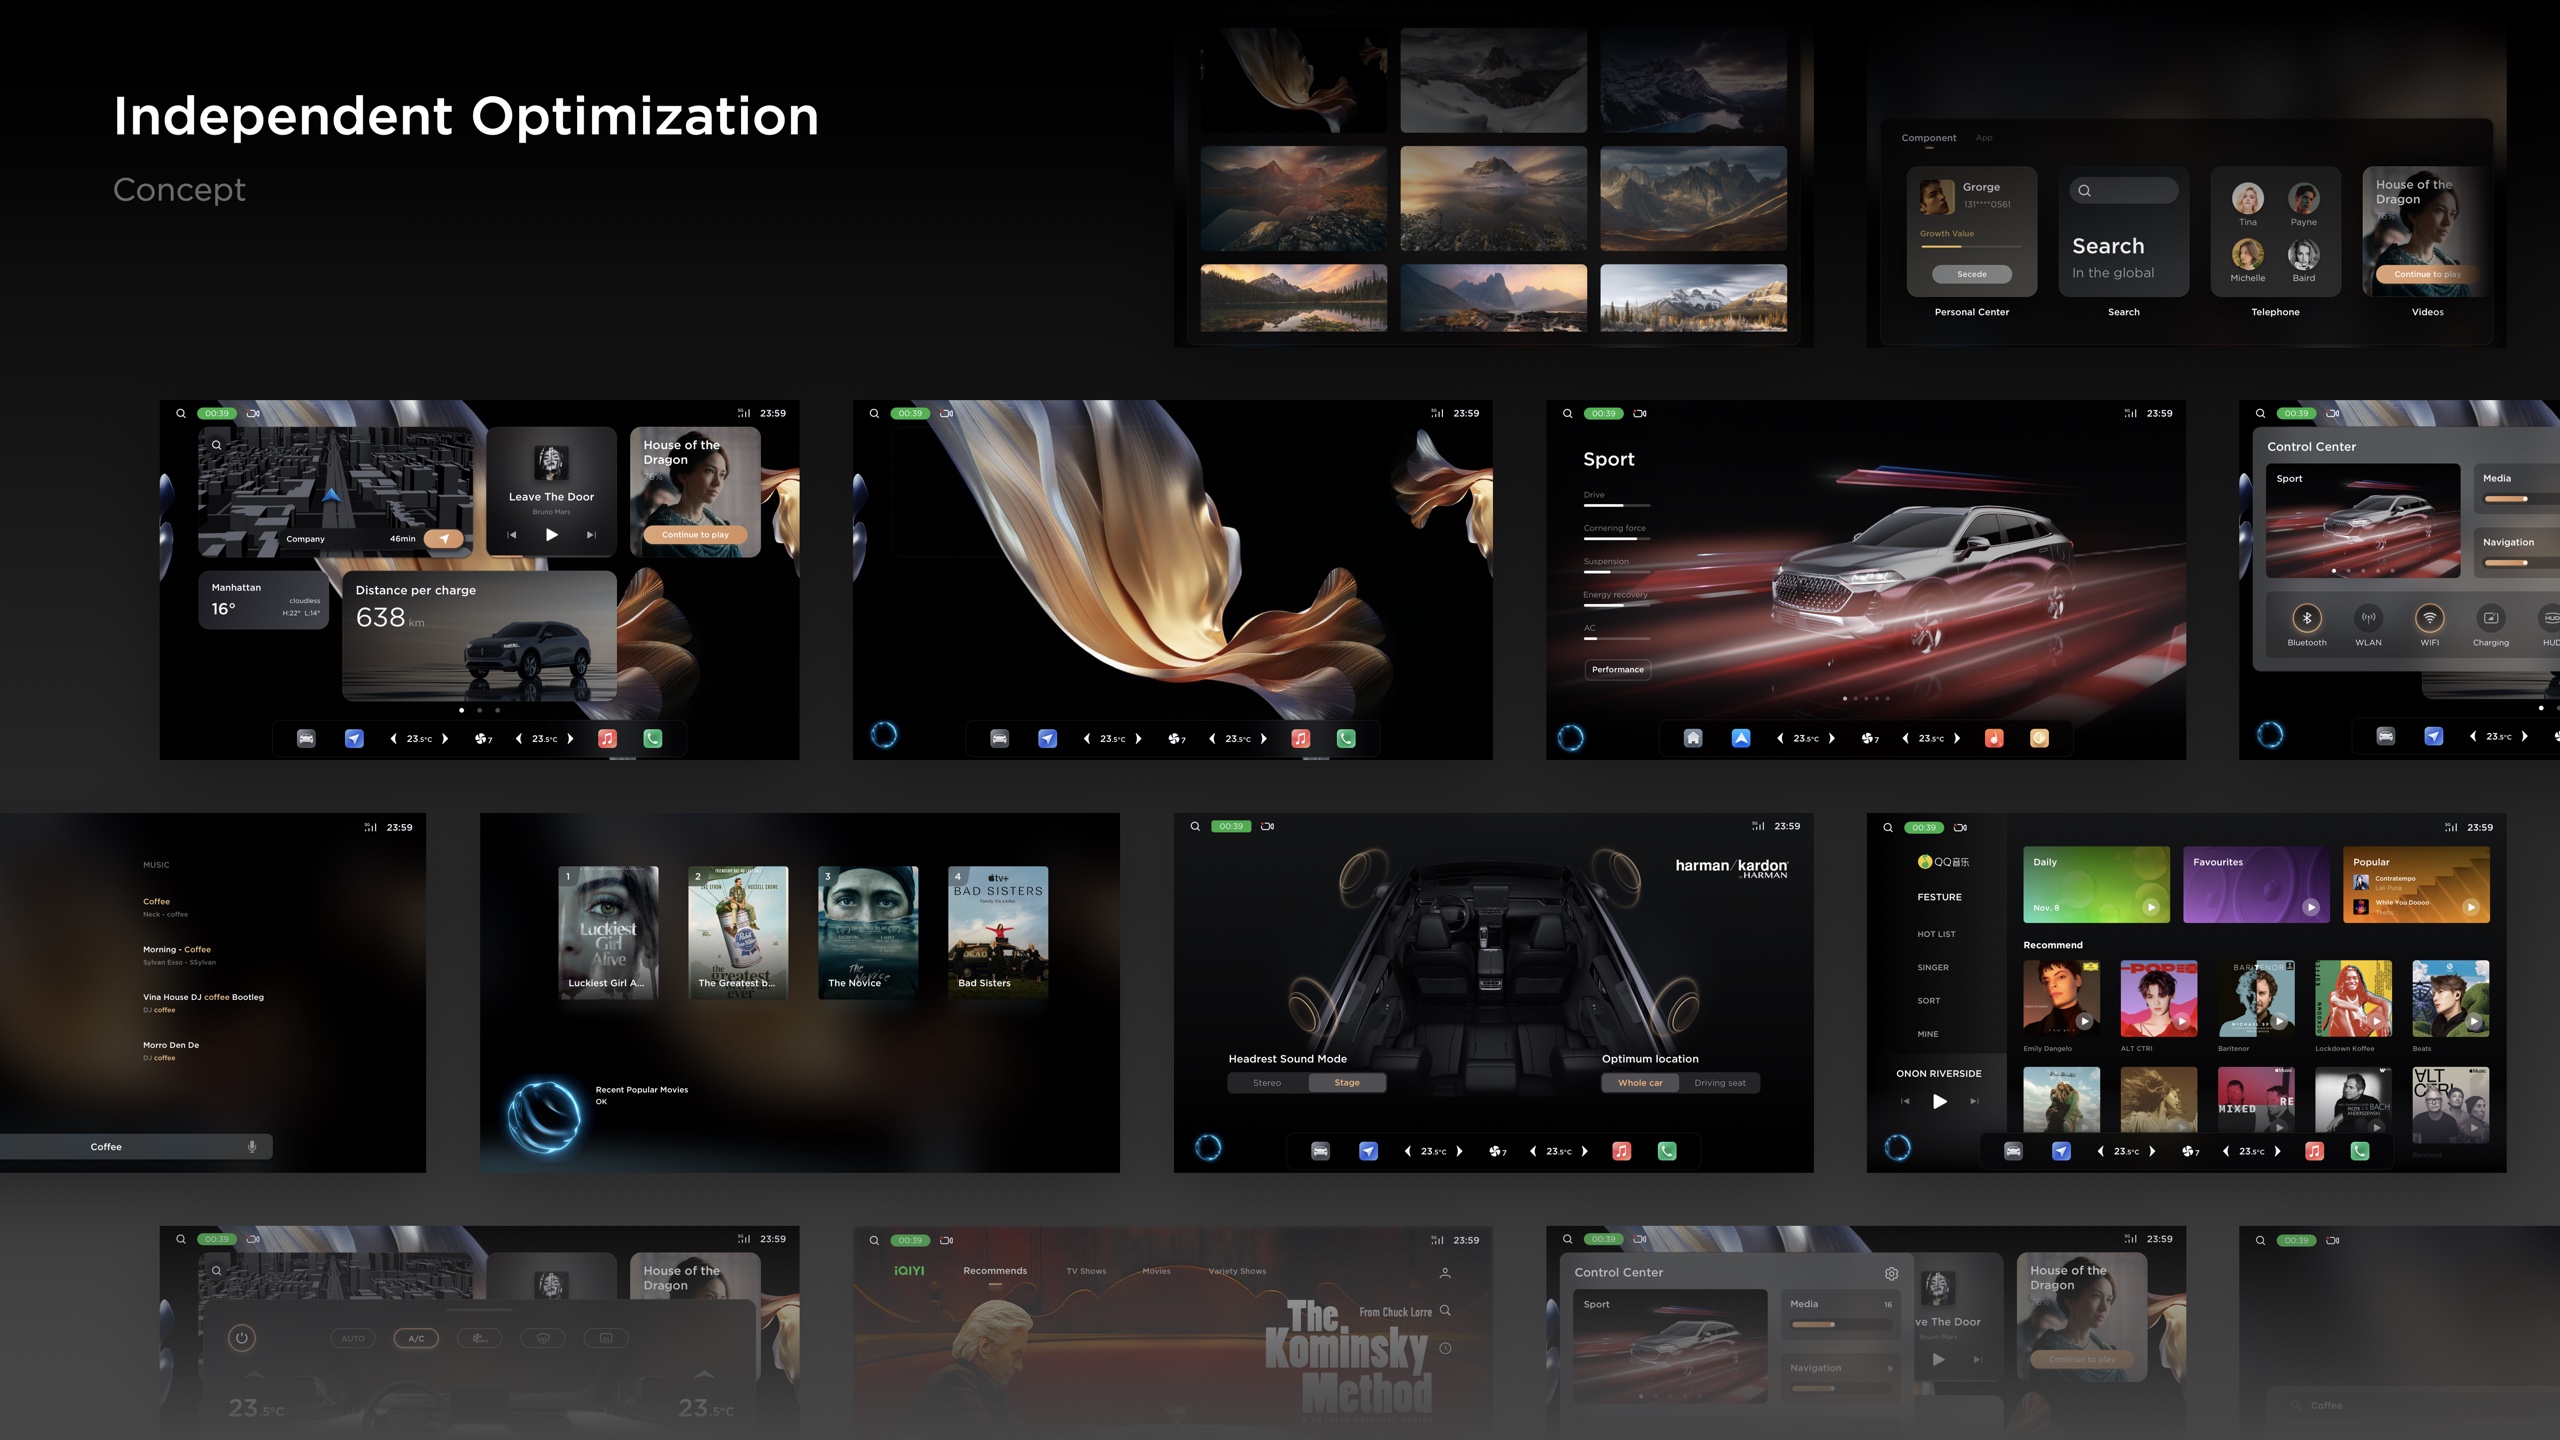
Task: Choose Whole car optimum location
Action: pyautogui.click(x=1640, y=1083)
